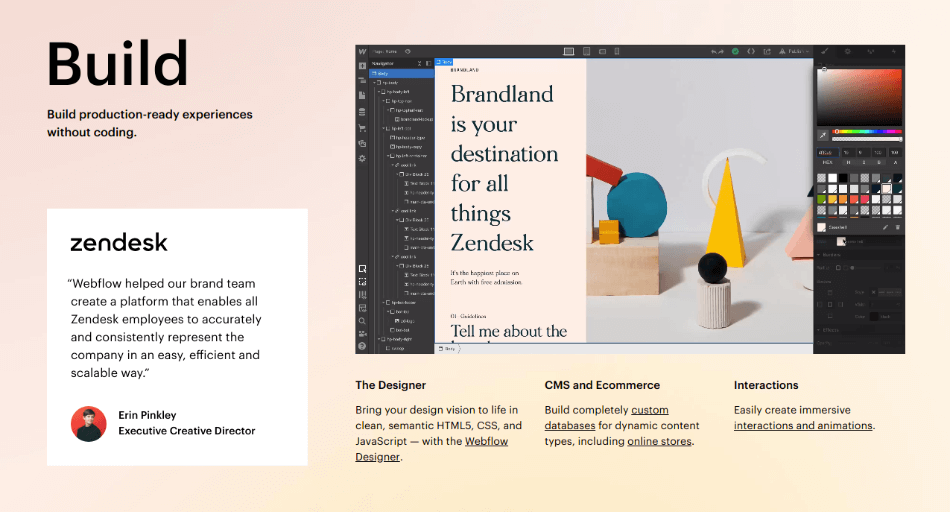This screenshot has width=950, height=512.
Task: Open the online stores link
Action: click(659, 441)
